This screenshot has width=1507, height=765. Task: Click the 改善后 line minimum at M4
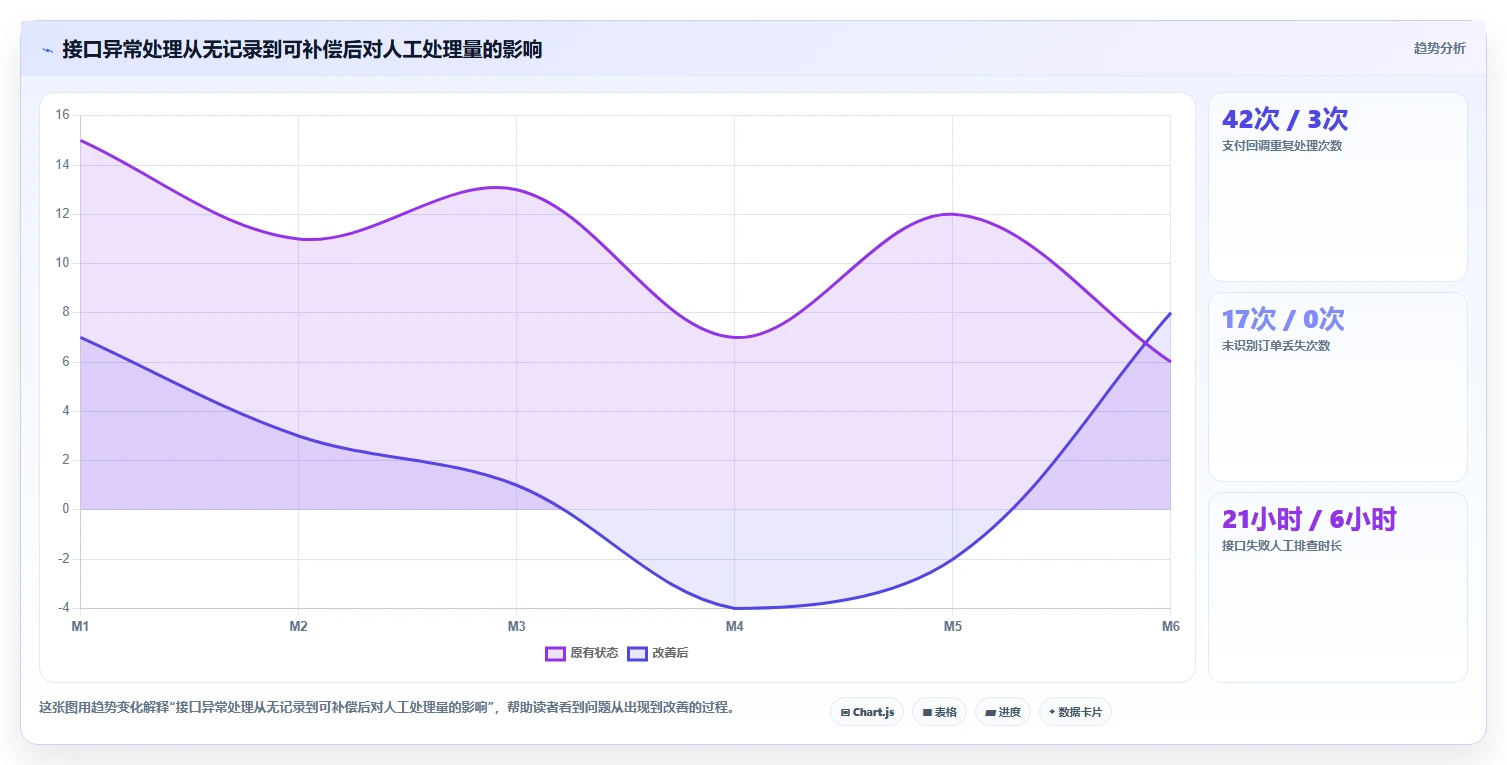click(734, 608)
